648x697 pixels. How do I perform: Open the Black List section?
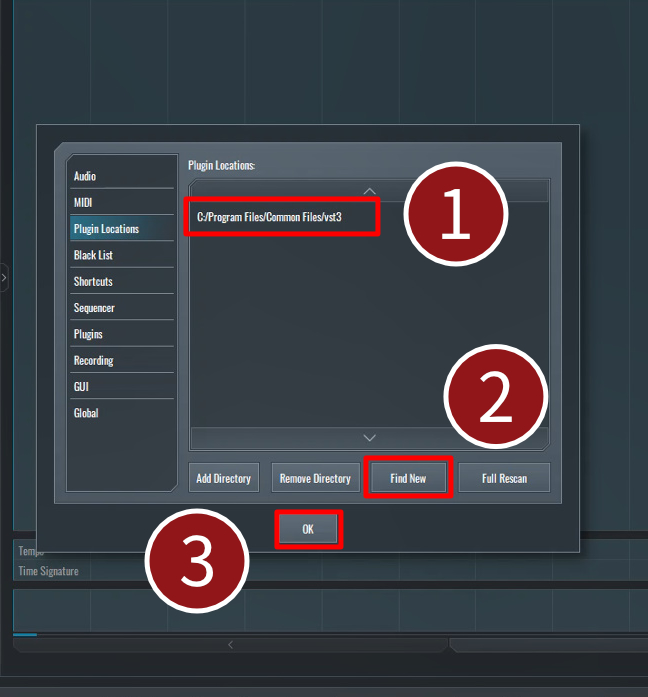tap(93, 255)
